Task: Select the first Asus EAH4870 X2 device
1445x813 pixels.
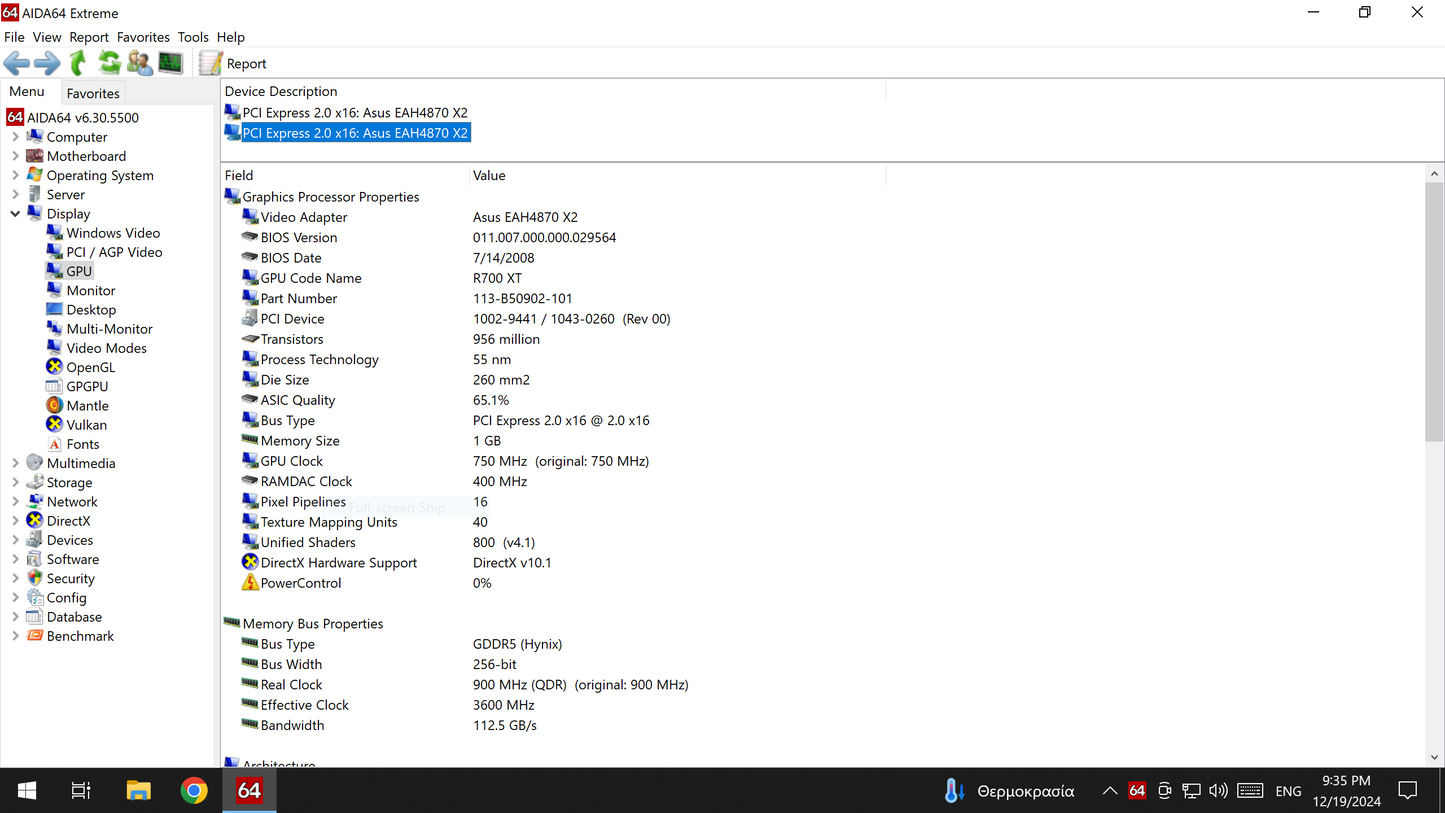Action: pyautogui.click(x=354, y=113)
